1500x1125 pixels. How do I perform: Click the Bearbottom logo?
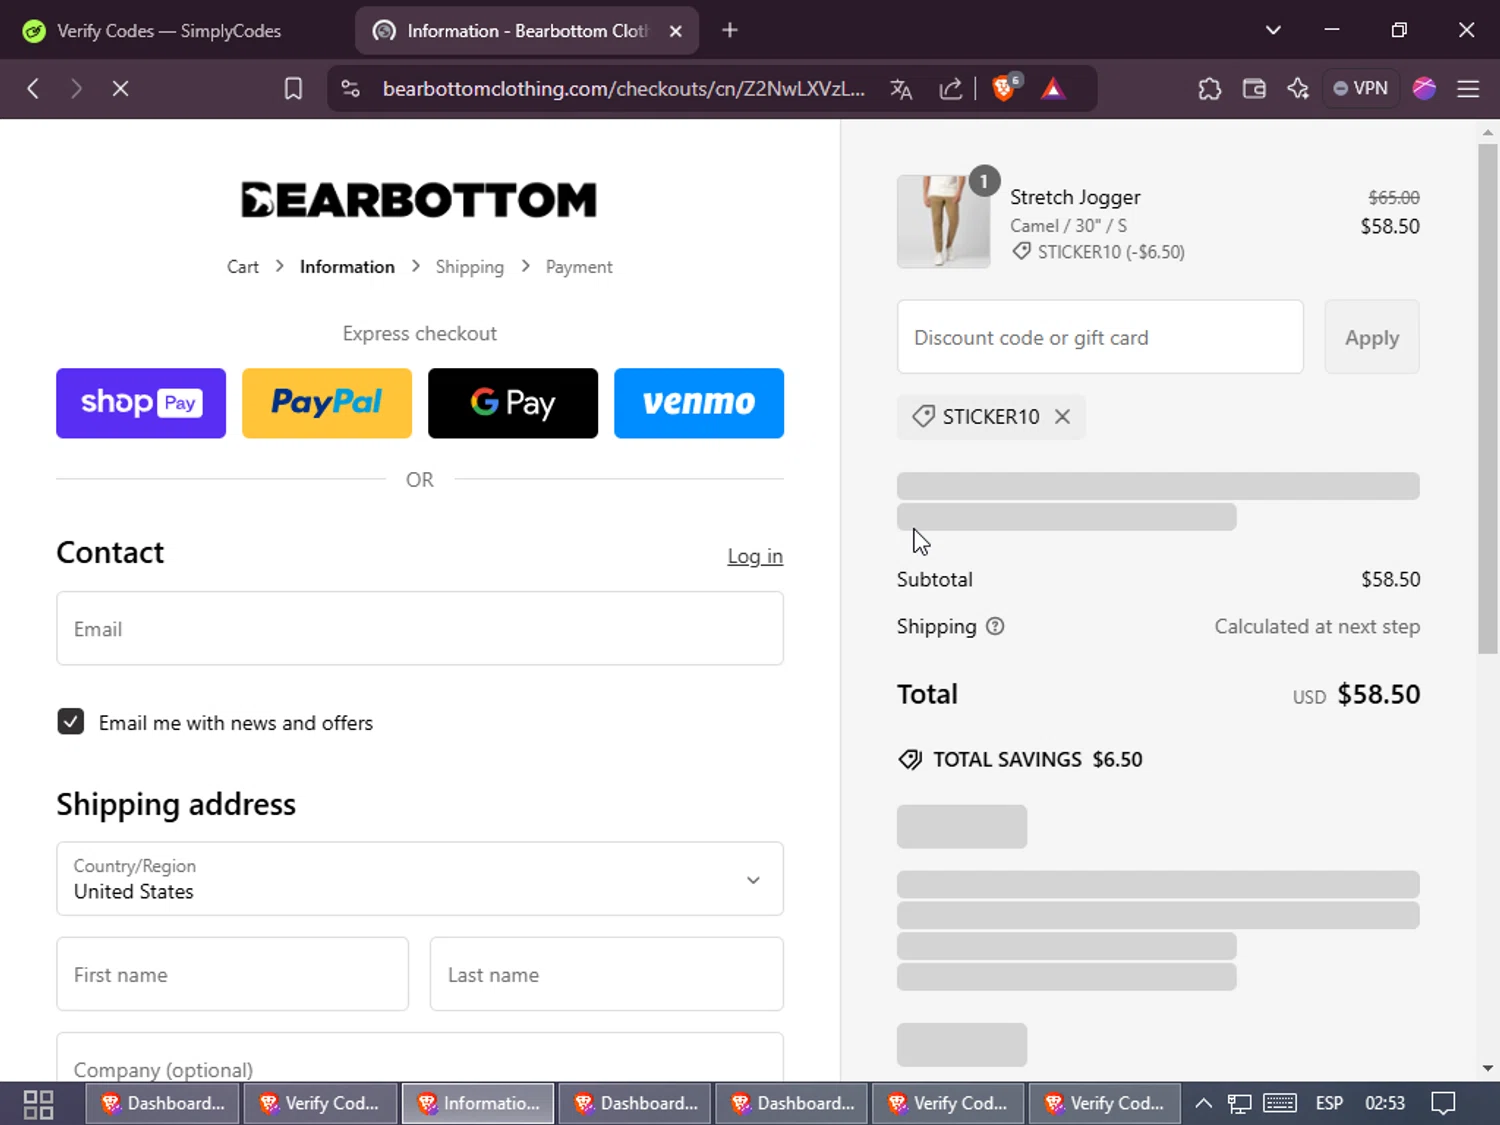tap(419, 200)
